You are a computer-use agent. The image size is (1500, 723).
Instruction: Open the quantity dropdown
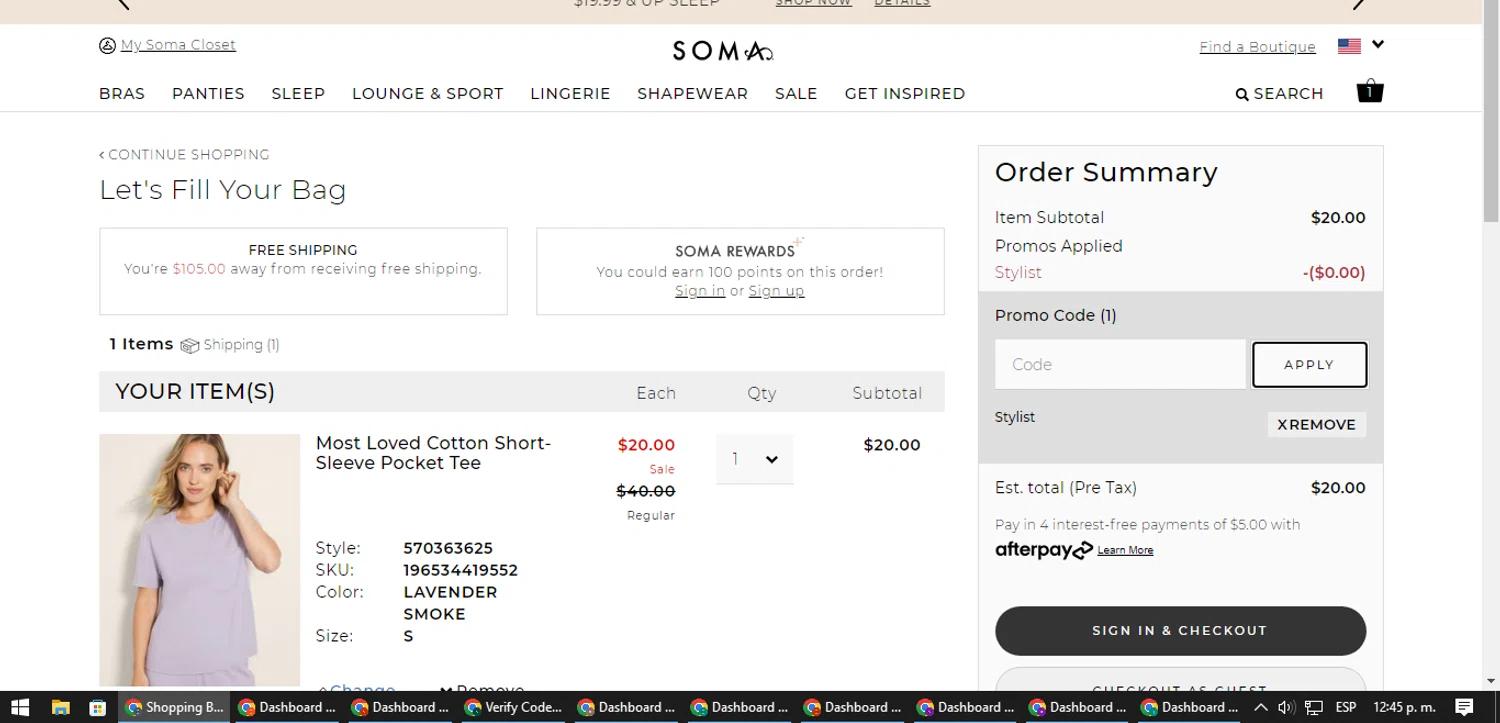pyautogui.click(x=754, y=459)
